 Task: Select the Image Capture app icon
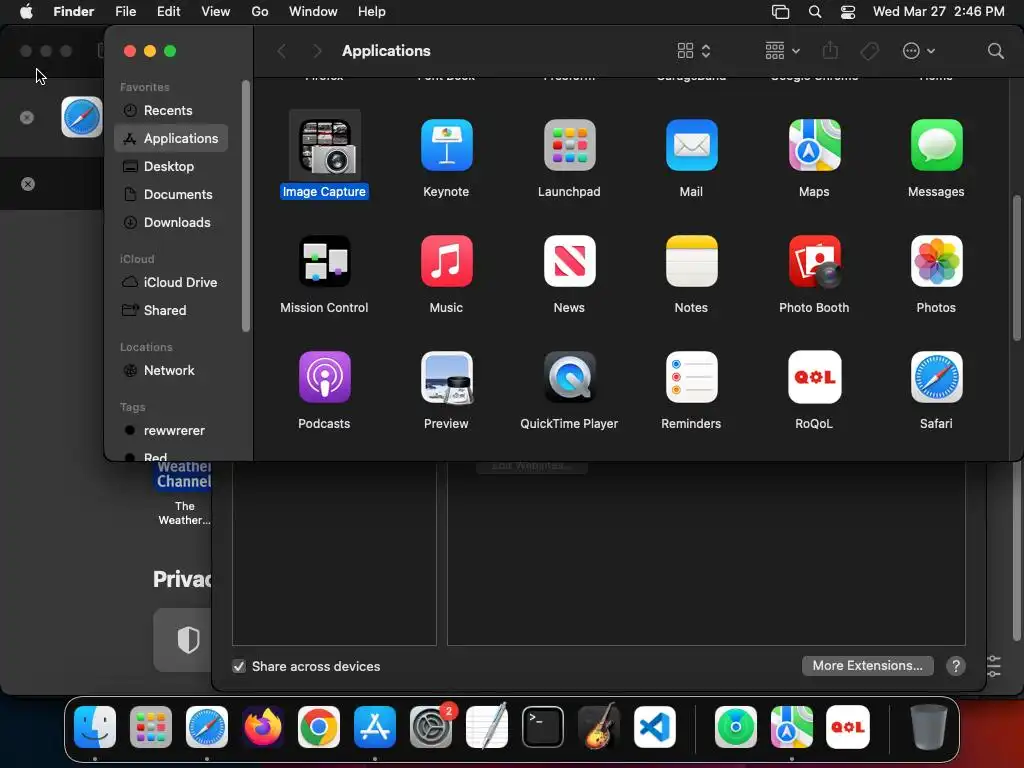pyautogui.click(x=325, y=145)
